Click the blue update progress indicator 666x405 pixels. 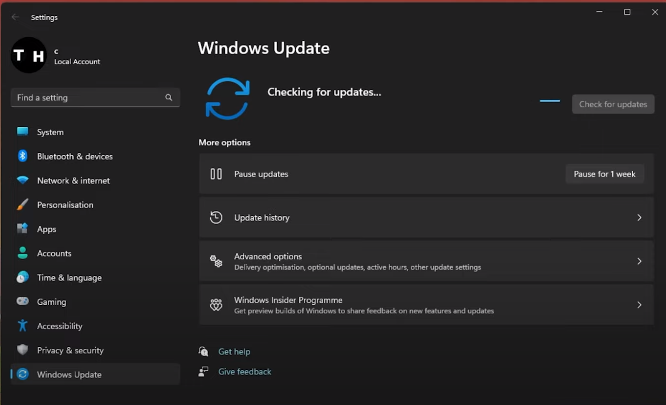click(550, 101)
